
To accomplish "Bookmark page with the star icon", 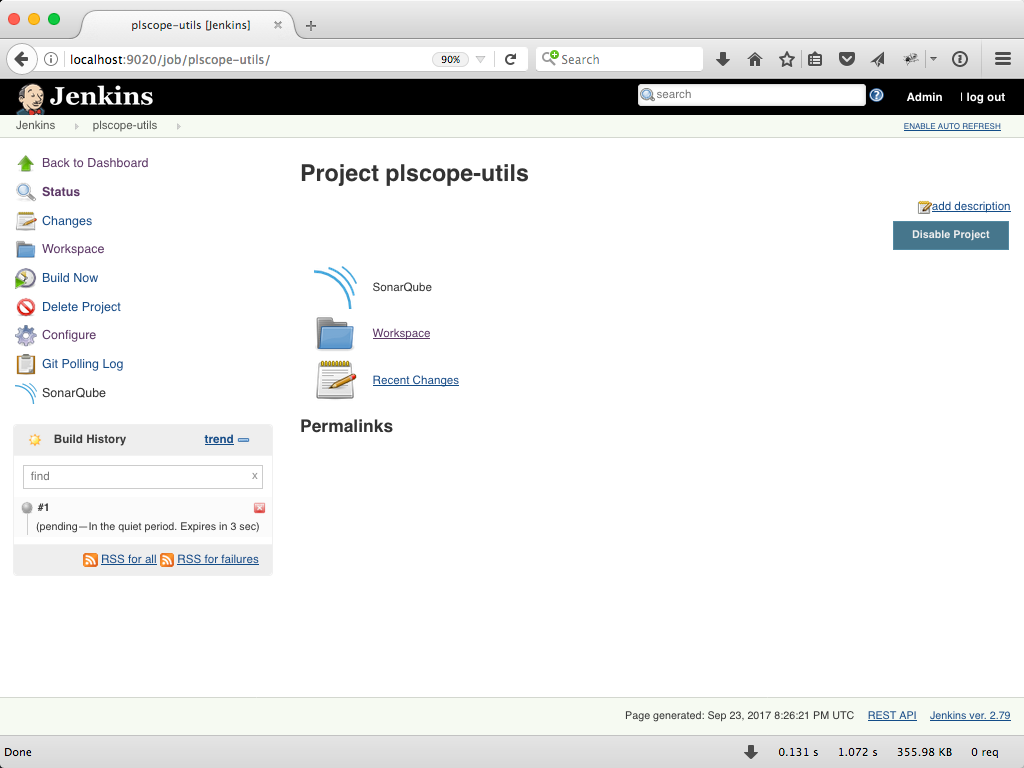I will point(787,59).
